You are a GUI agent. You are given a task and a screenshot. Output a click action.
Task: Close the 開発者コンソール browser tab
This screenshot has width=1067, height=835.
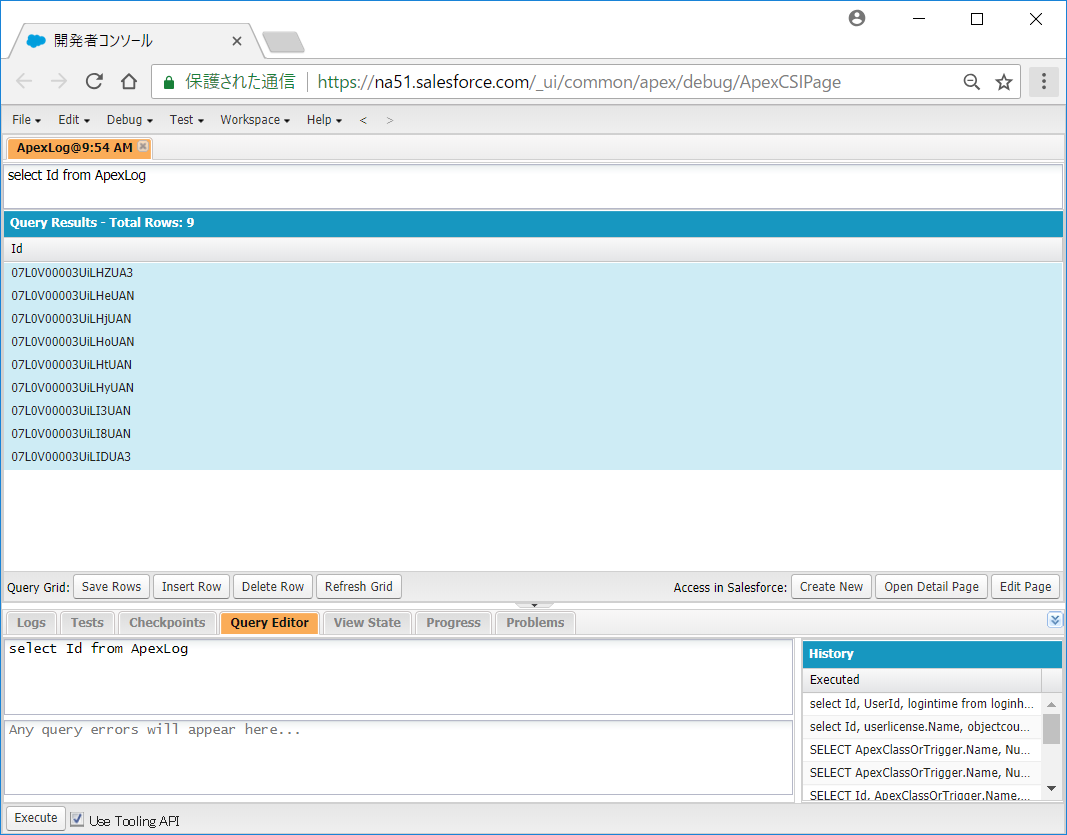tap(237, 41)
